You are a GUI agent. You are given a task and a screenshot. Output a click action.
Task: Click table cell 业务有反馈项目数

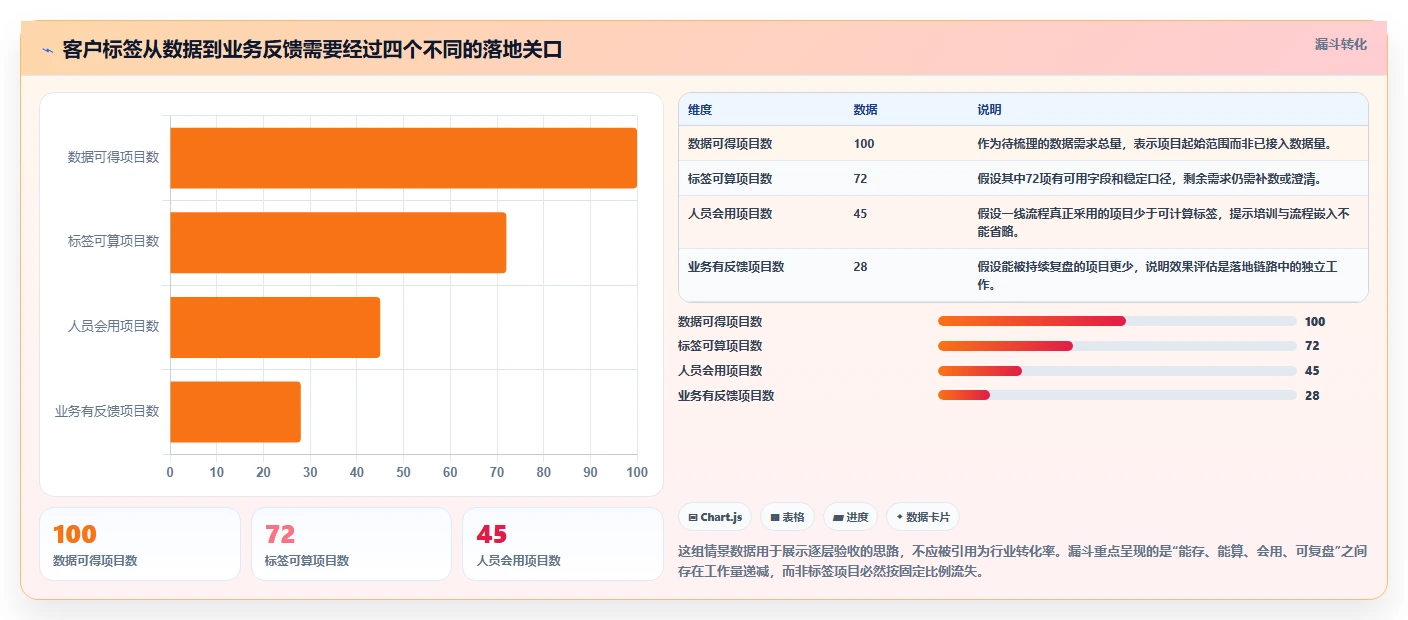click(x=736, y=267)
